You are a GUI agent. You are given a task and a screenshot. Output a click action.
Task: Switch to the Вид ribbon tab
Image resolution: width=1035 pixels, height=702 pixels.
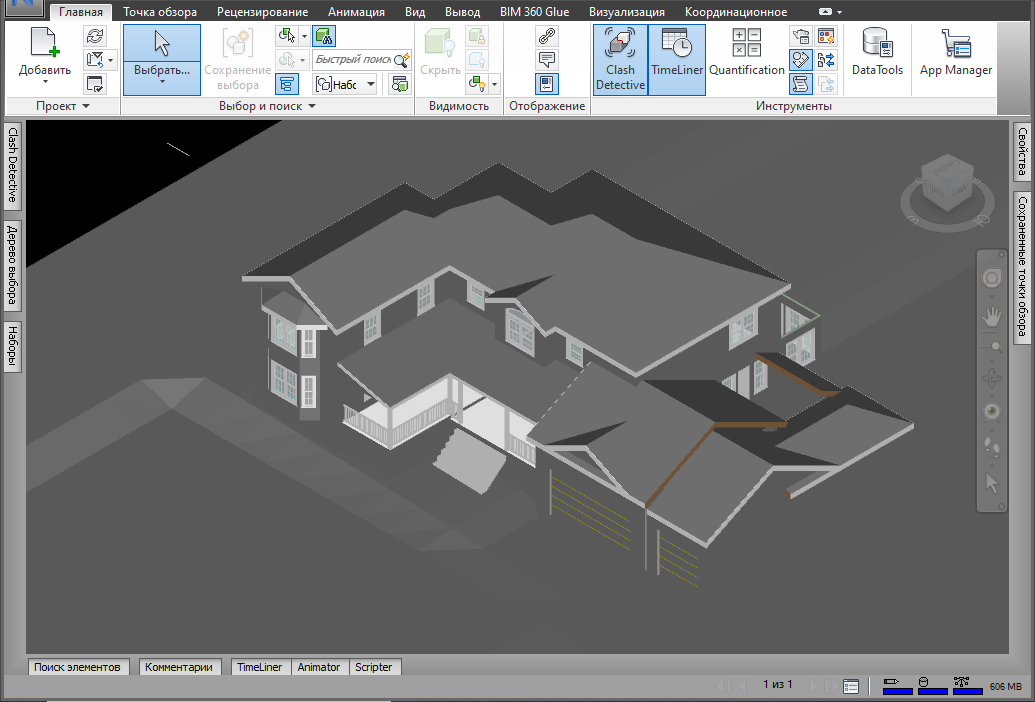415,12
